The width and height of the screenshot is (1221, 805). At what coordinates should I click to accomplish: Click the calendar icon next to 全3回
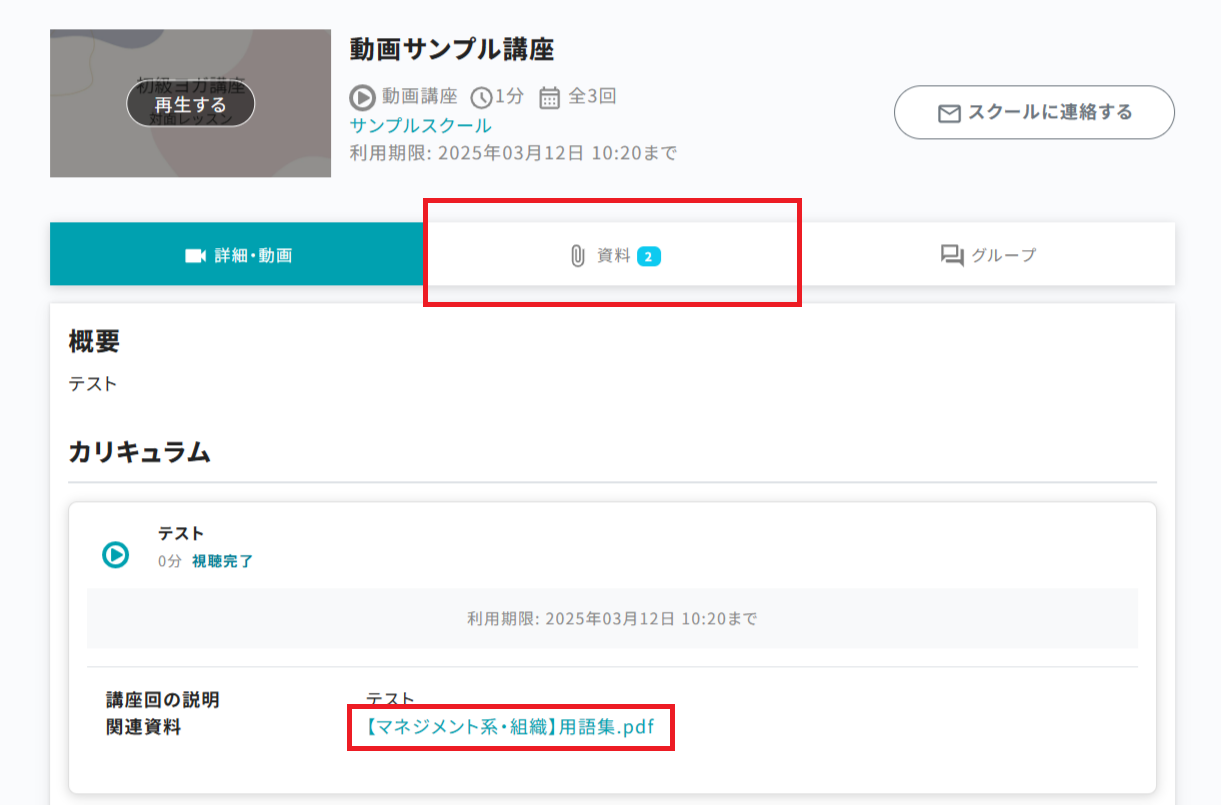coord(549,97)
